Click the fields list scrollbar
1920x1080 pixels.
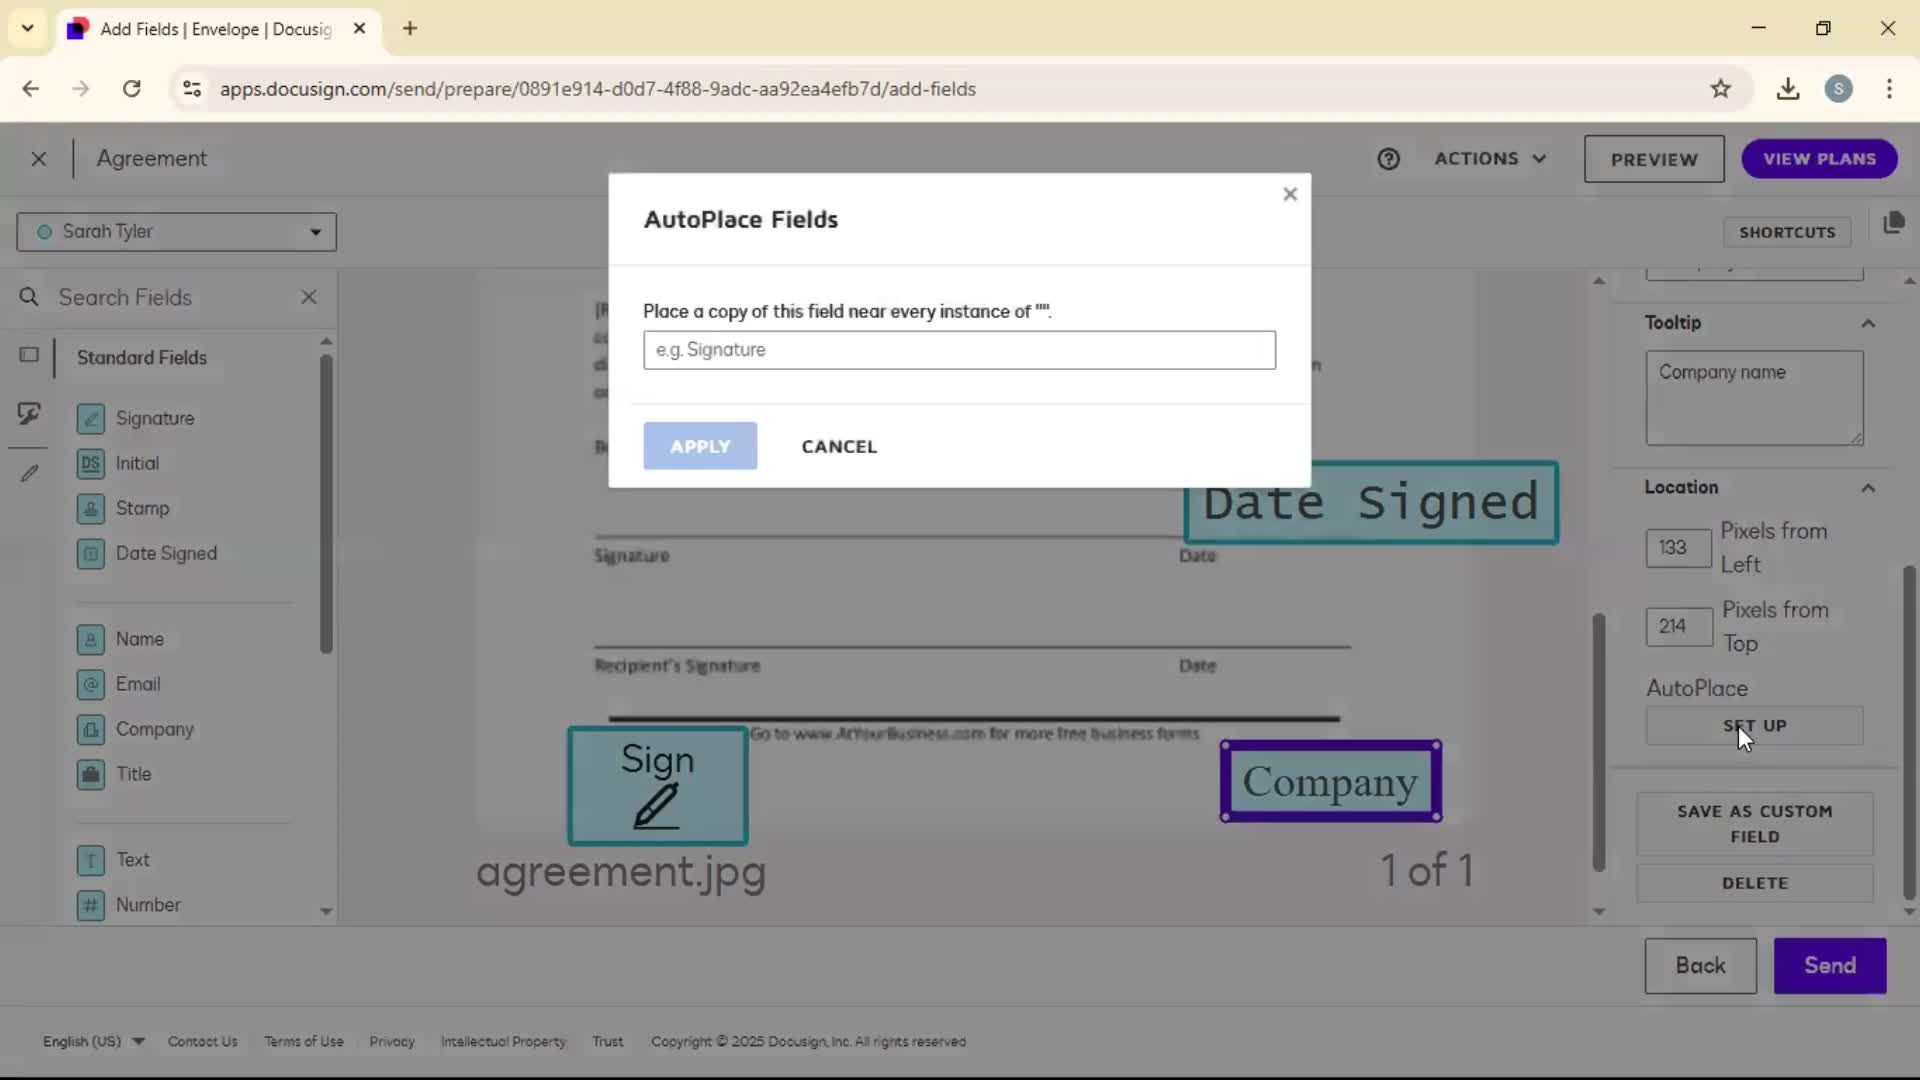pyautogui.click(x=326, y=505)
